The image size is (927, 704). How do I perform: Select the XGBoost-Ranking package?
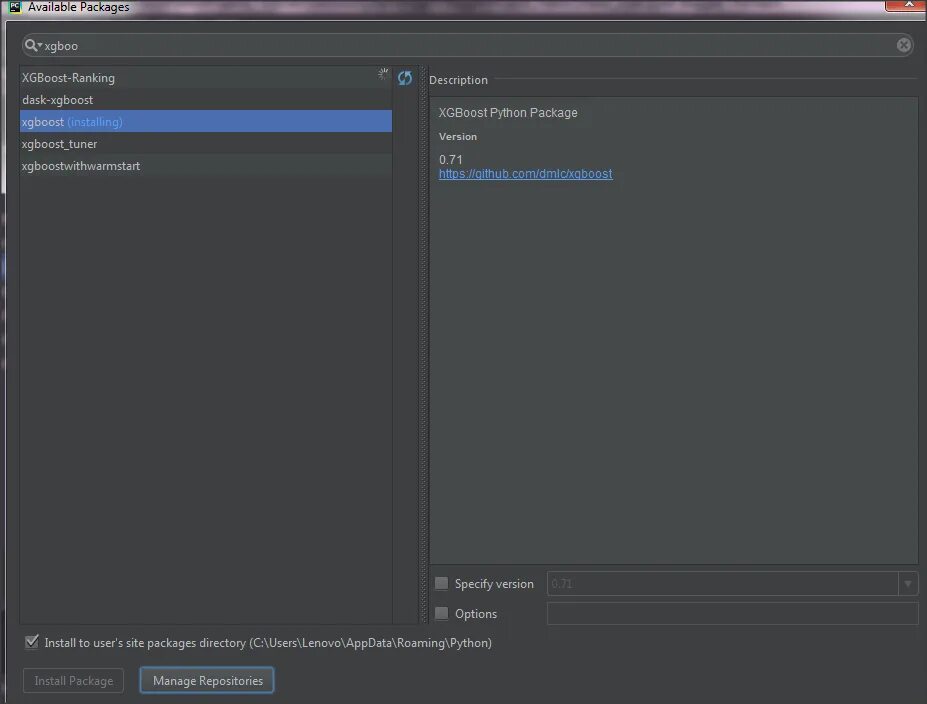click(x=206, y=77)
